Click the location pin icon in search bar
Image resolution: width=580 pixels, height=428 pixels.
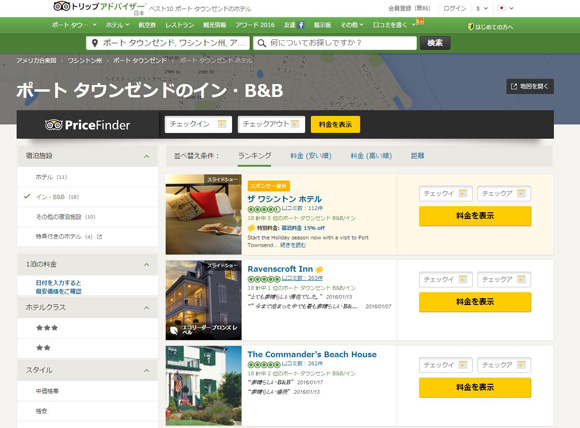click(95, 43)
